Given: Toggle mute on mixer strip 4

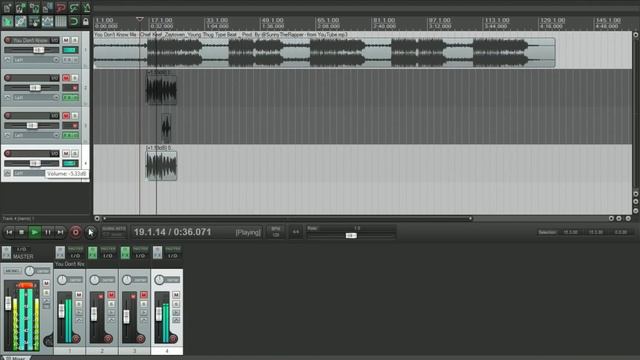Looking at the screenshot, I should click(x=176, y=295).
